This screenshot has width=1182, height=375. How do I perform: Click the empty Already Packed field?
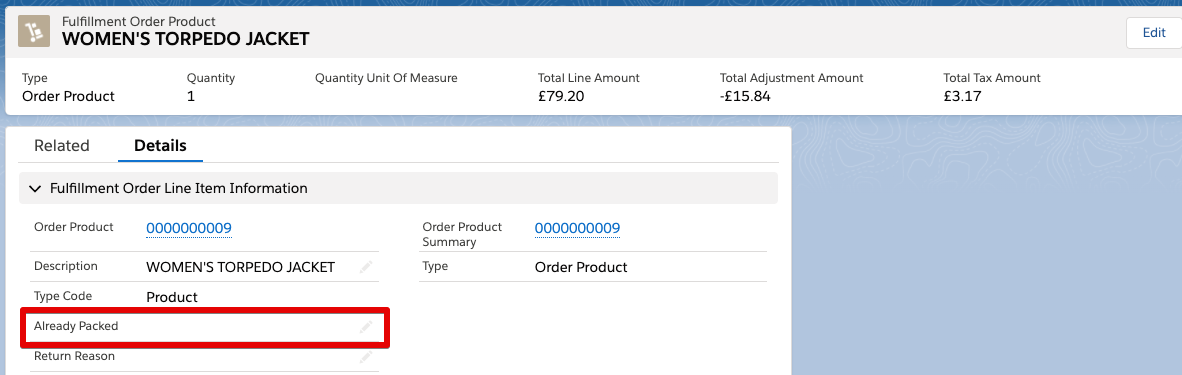click(x=205, y=327)
